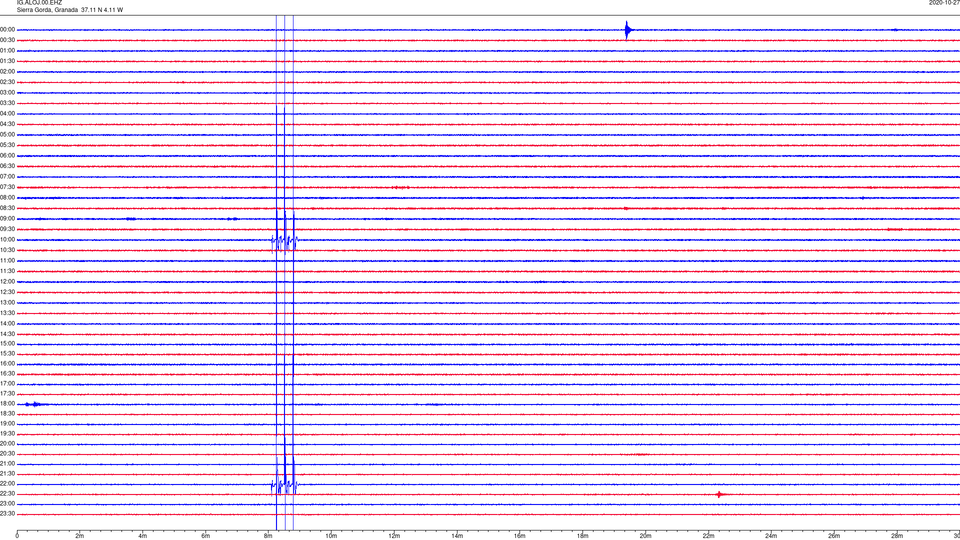This screenshot has width=960, height=540.
Task: Select the 16m axis tick label
Action: coord(520,536)
